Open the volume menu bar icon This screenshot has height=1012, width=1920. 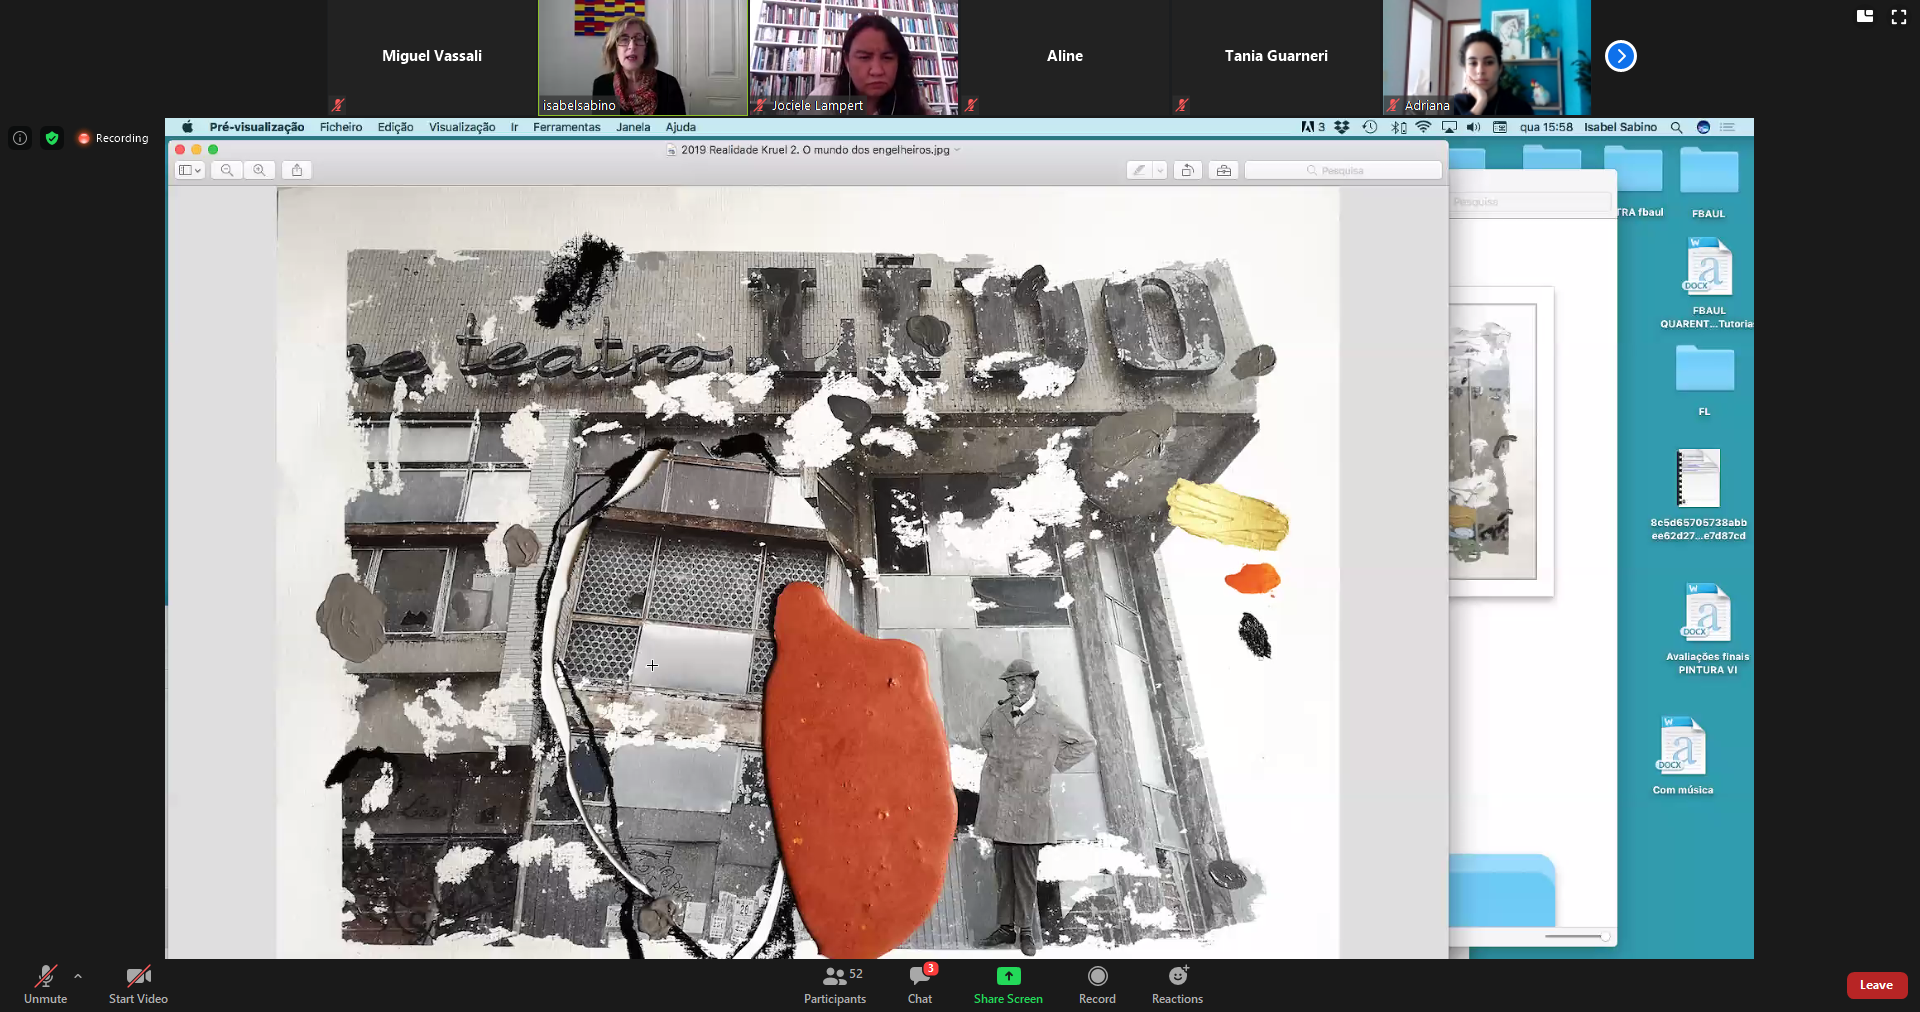pyautogui.click(x=1474, y=127)
